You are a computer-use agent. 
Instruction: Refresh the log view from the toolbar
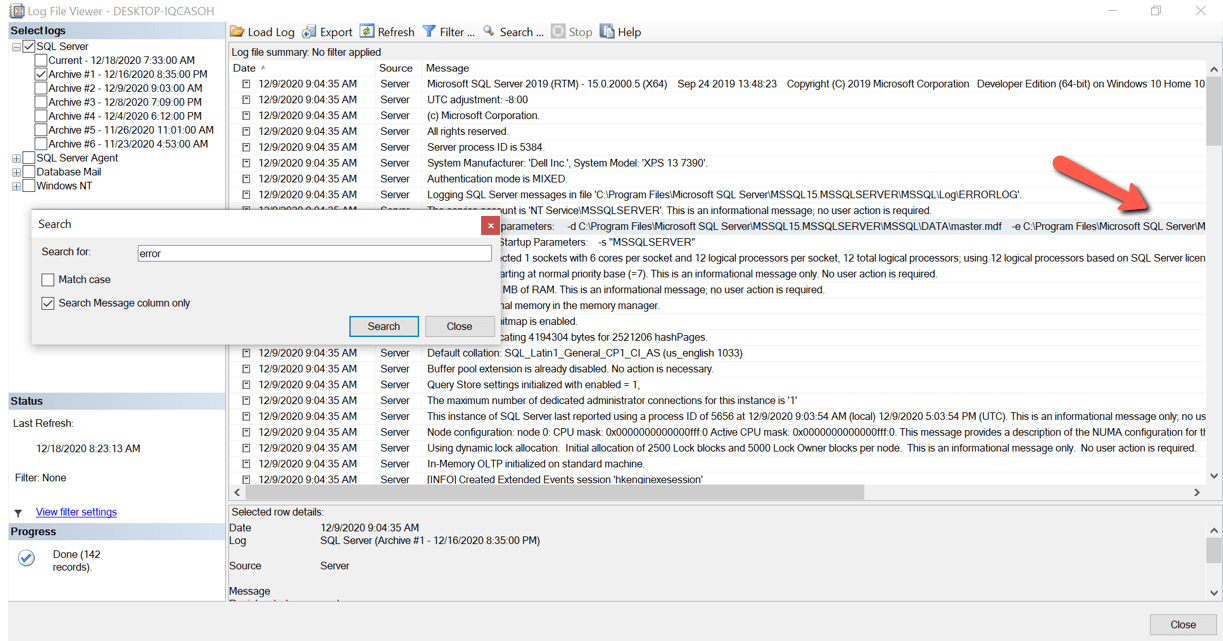(387, 32)
